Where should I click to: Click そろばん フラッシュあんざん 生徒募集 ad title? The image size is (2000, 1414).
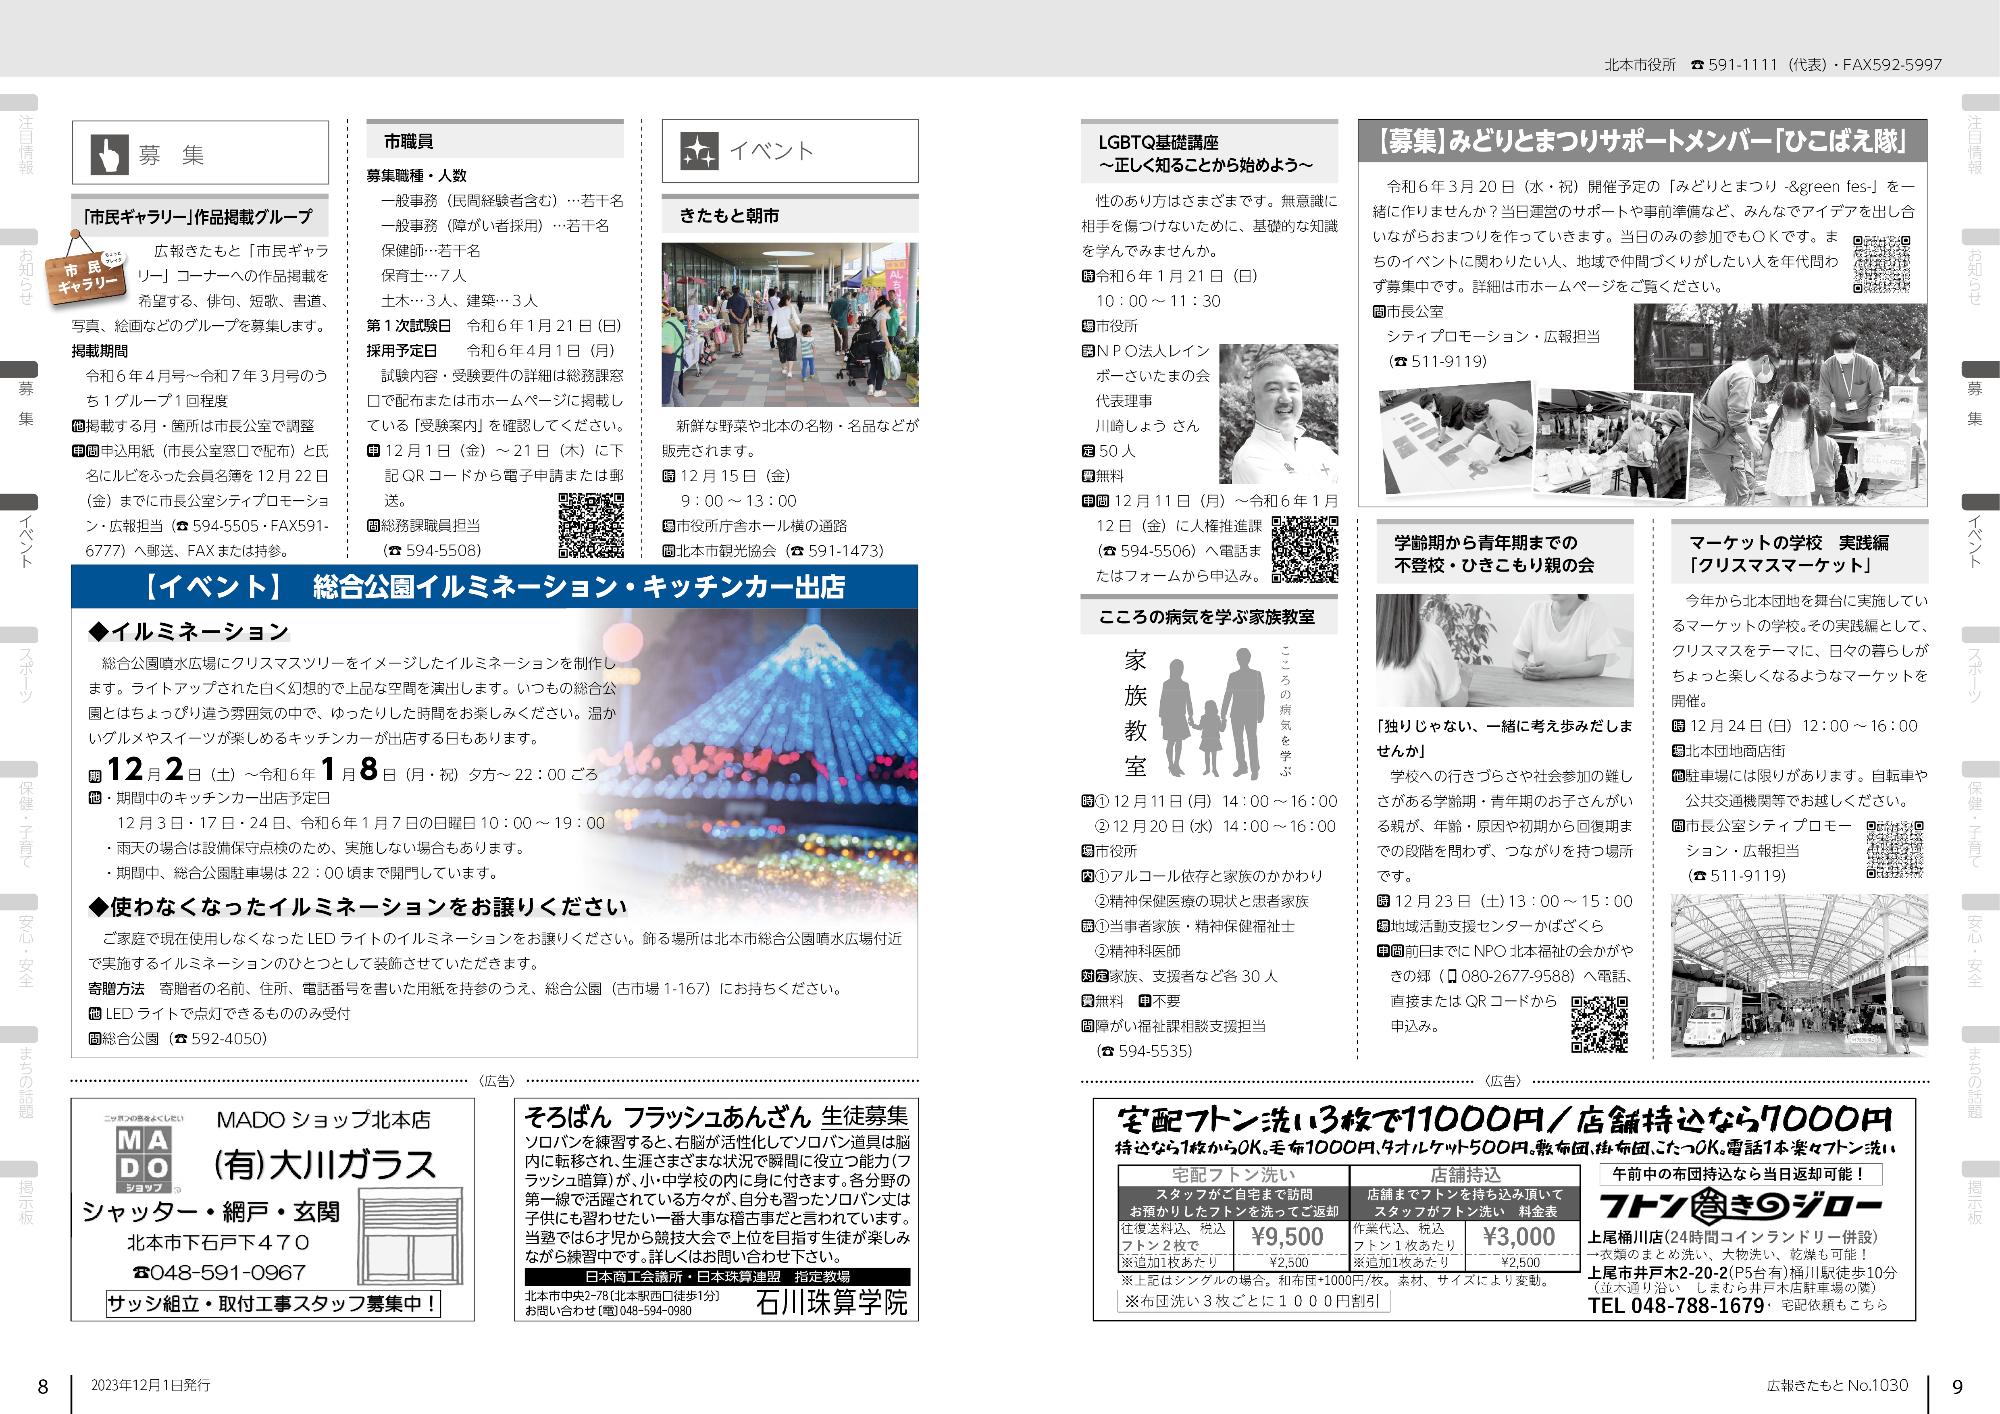click(x=716, y=1117)
